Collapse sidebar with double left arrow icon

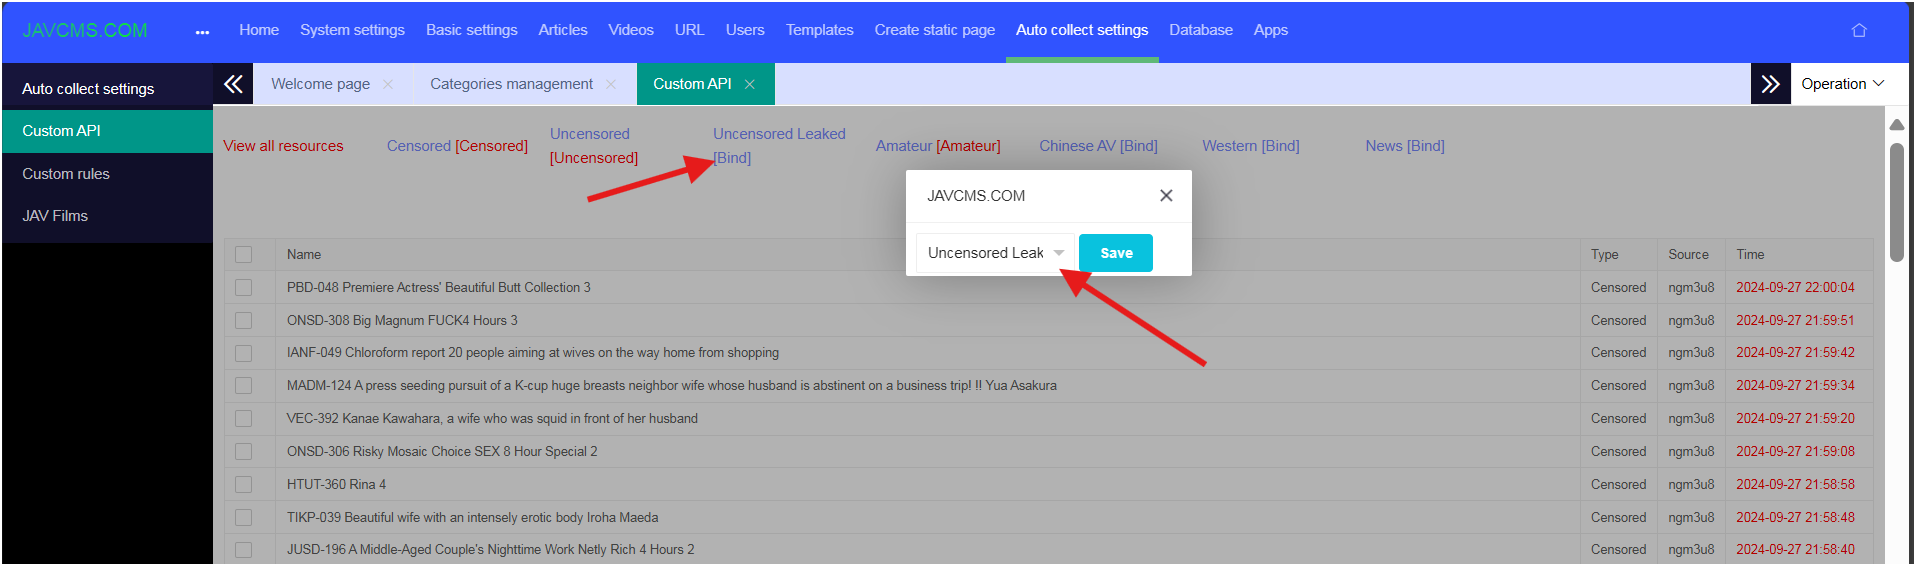point(233,84)
